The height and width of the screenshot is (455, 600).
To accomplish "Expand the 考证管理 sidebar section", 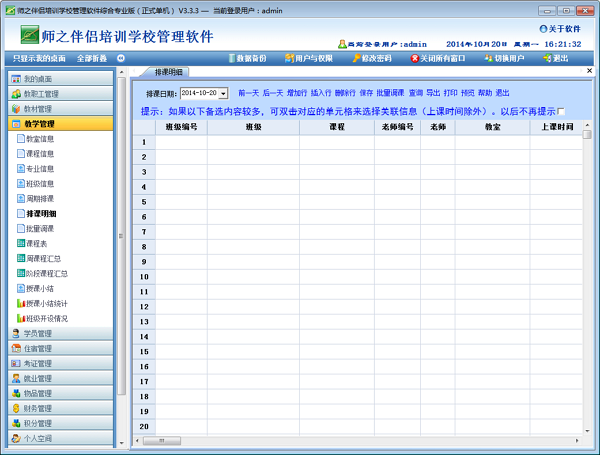I will [x=60, y=363].
